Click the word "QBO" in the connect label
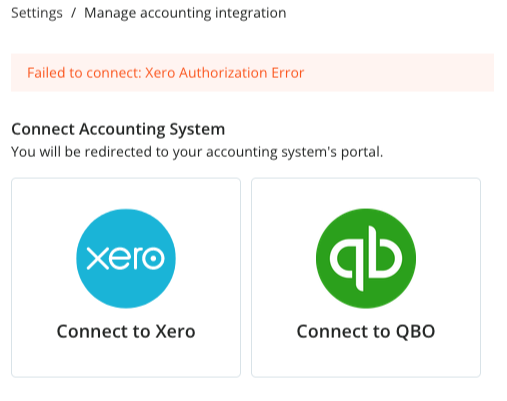Viewport: 507px width, 401px height. click(x=415, y=331)
